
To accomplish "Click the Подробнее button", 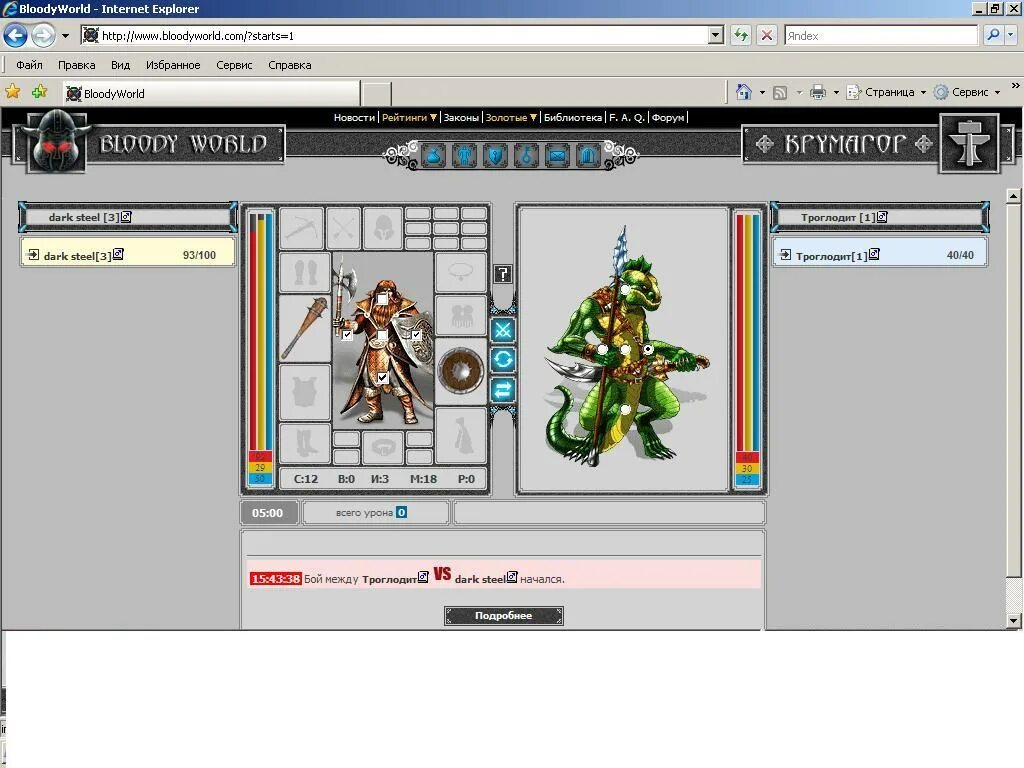I will click(504, 615).
